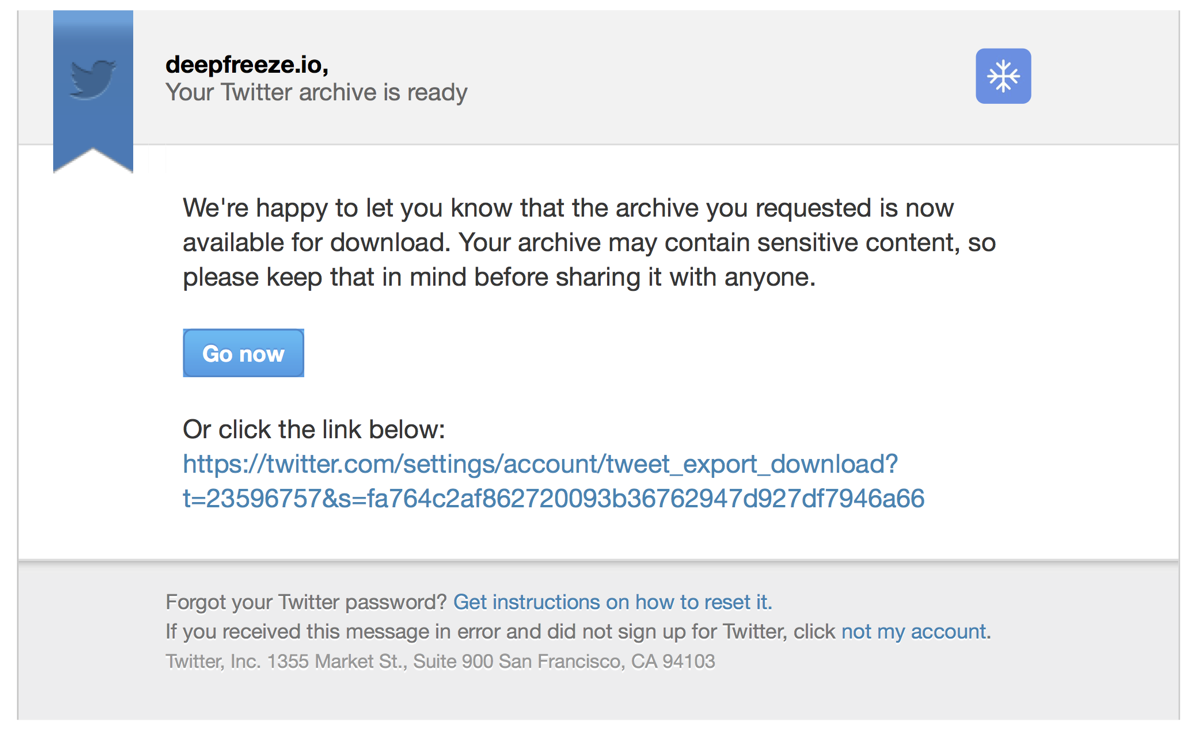1194x736 pixels.
Task: Click please keep that in mind sentence
Action: point(499,277)
